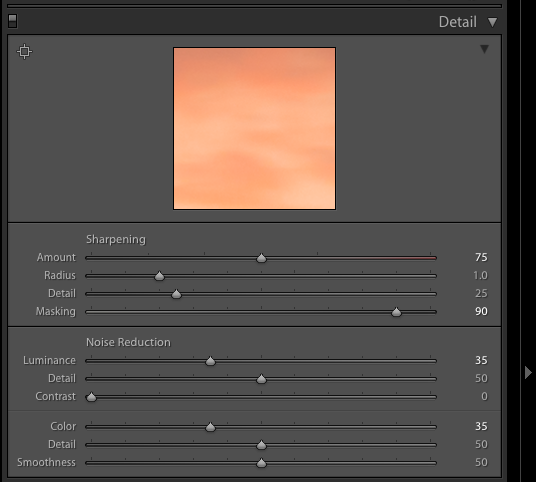Click the Sharpening Detail slider handle
Viewport: 536px width, 482px height.
click(x=176, y=294)
